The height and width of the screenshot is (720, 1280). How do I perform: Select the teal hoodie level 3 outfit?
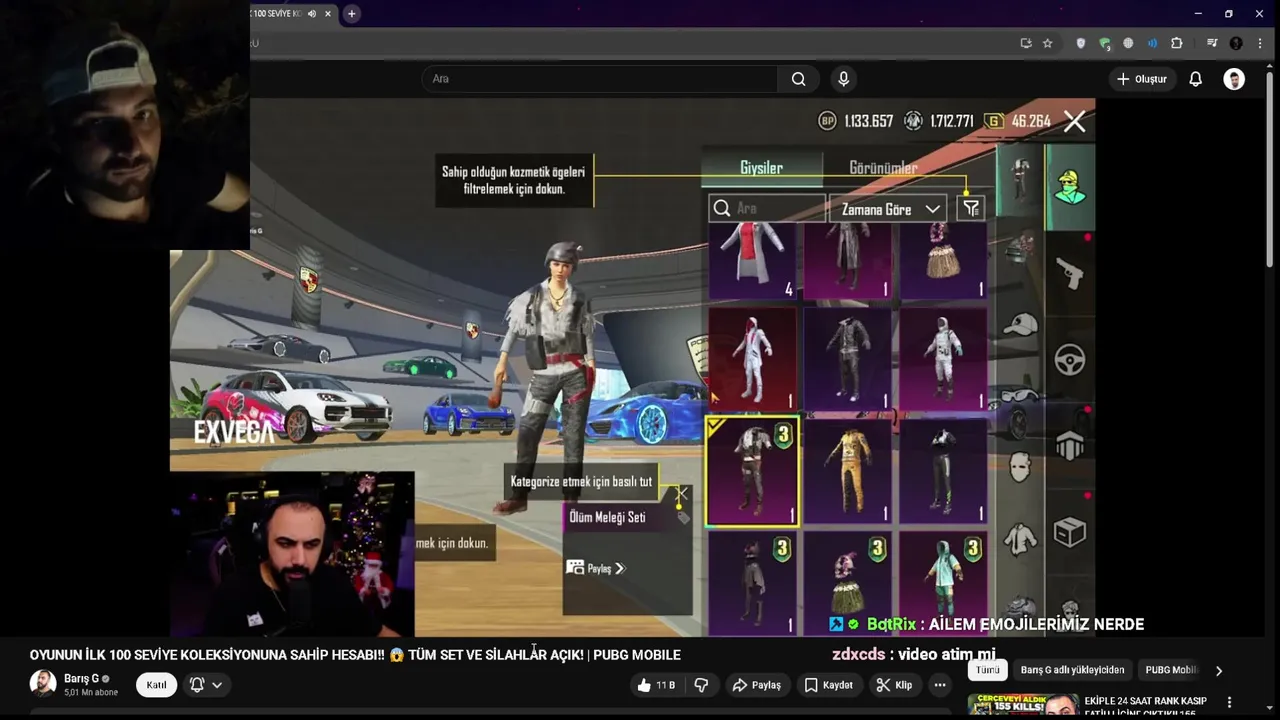tap(943, 583)
